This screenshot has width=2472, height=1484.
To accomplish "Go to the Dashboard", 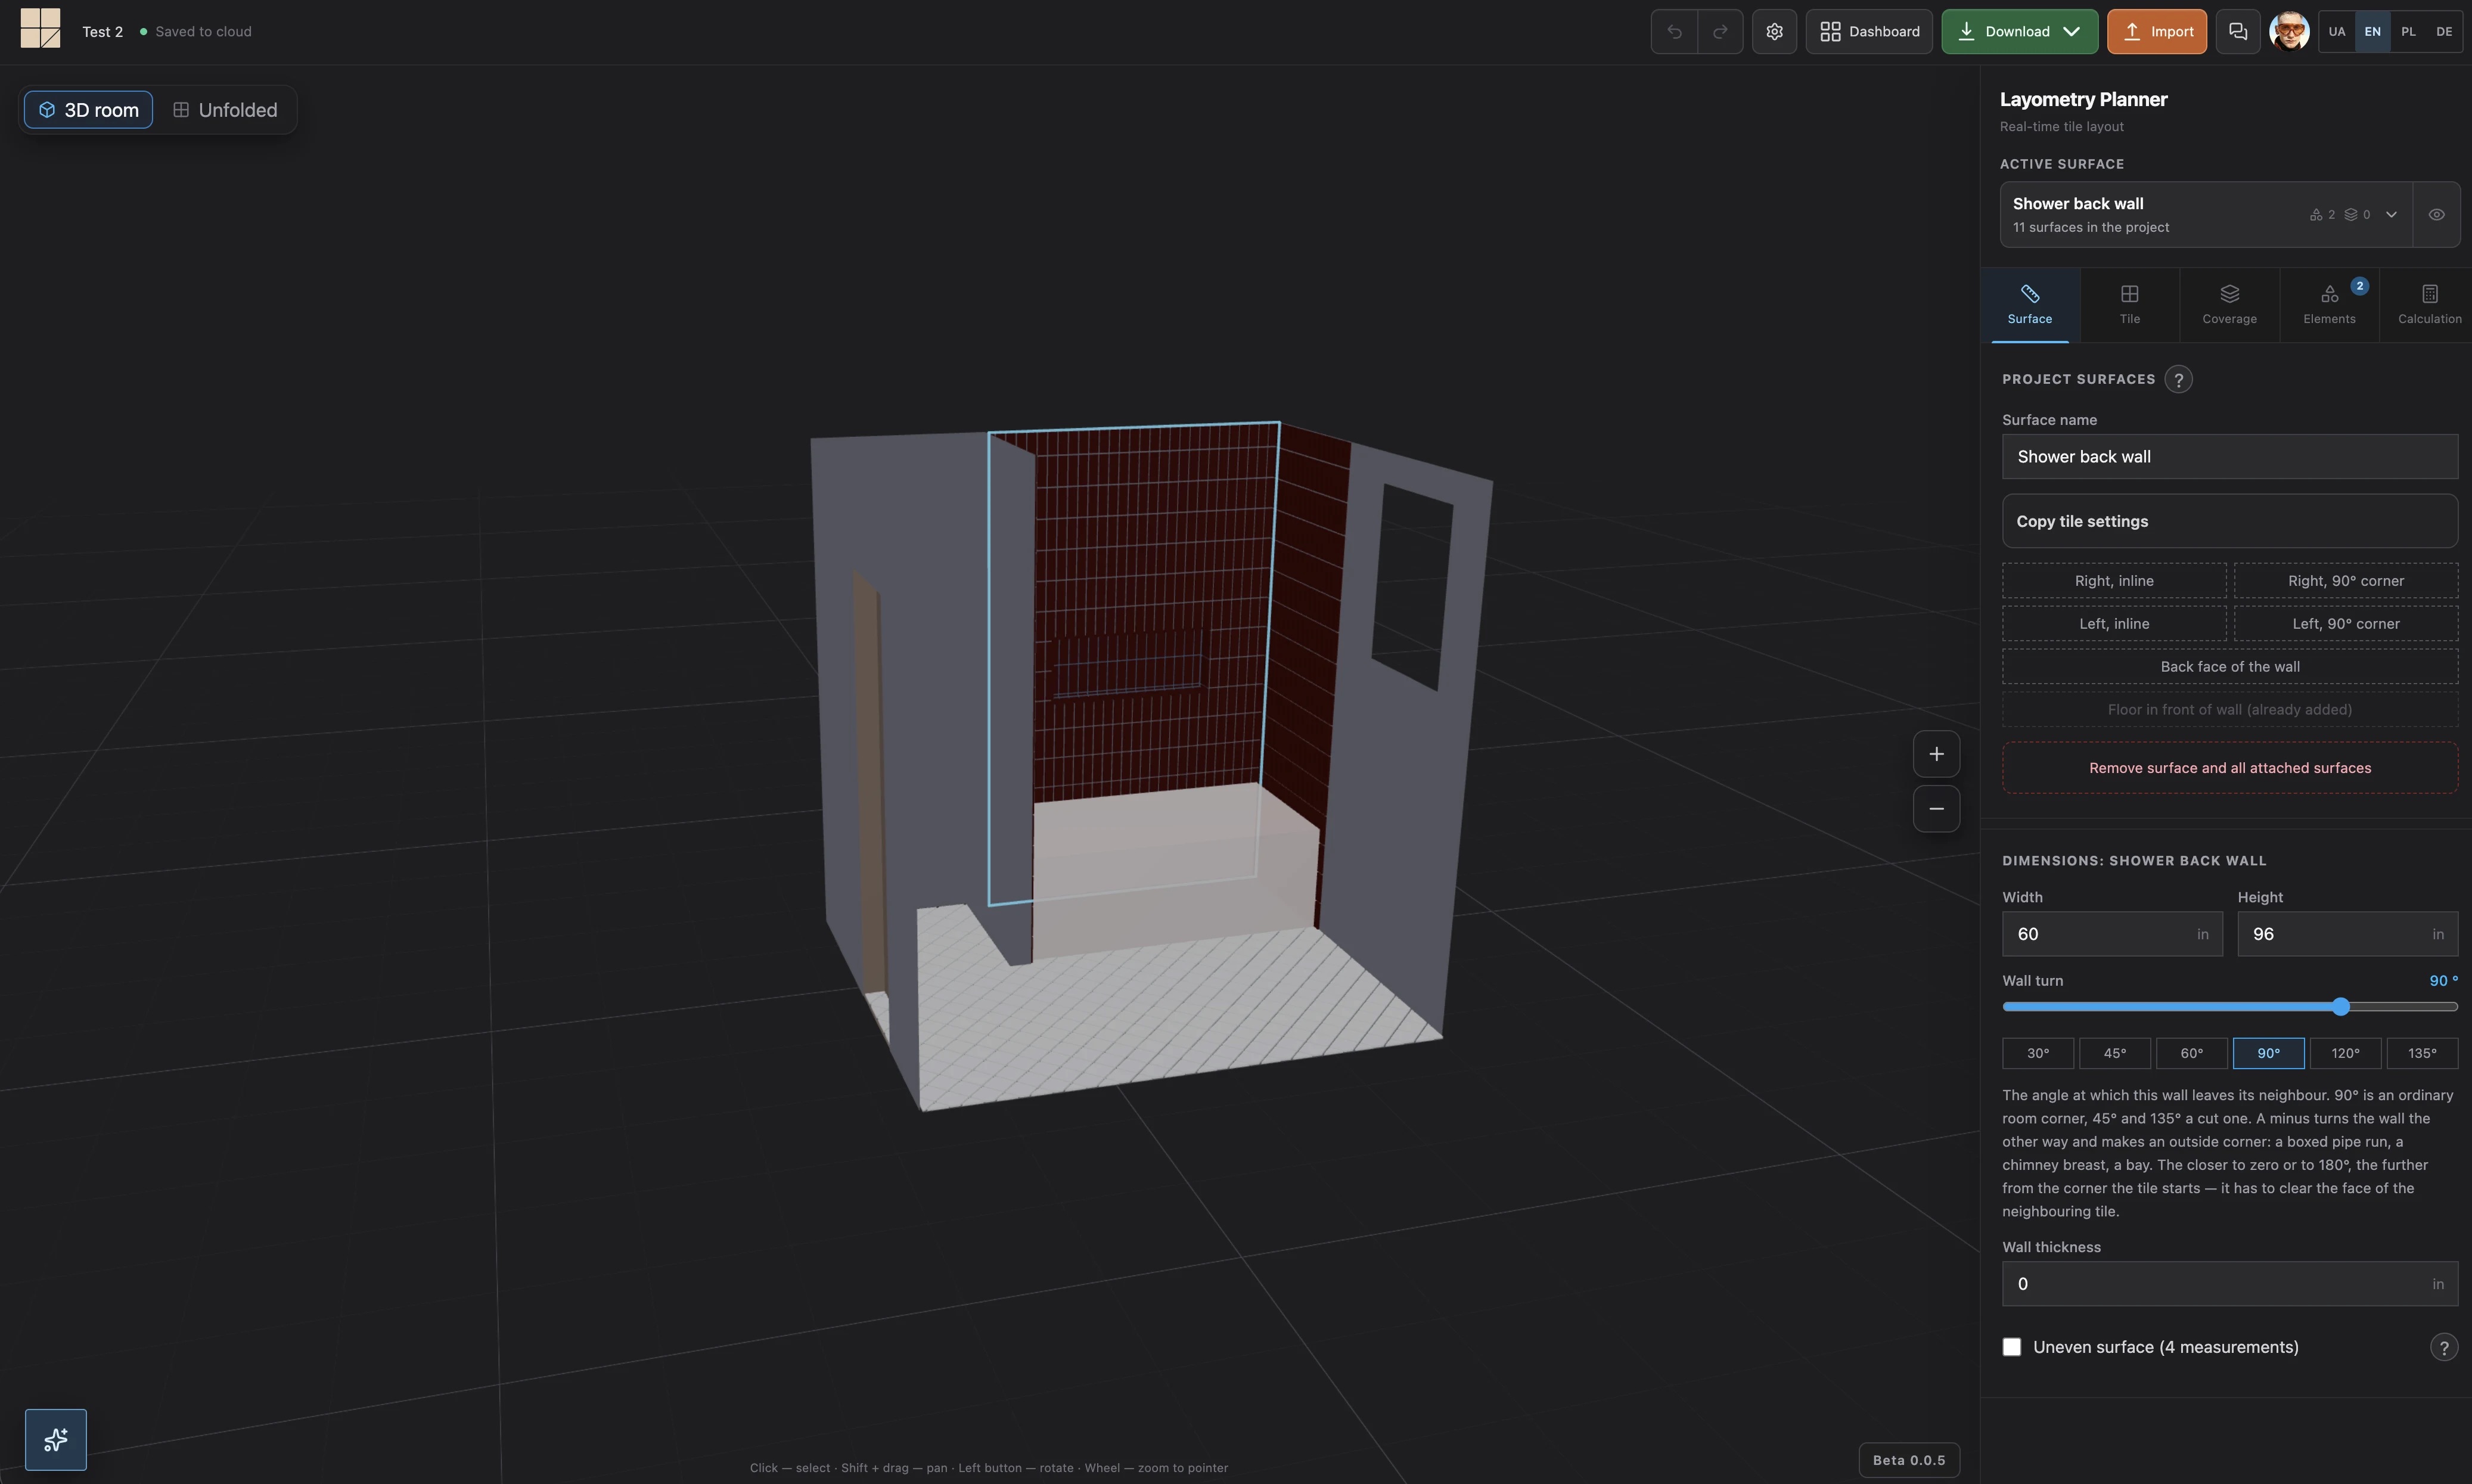I will coord(1869,32).
